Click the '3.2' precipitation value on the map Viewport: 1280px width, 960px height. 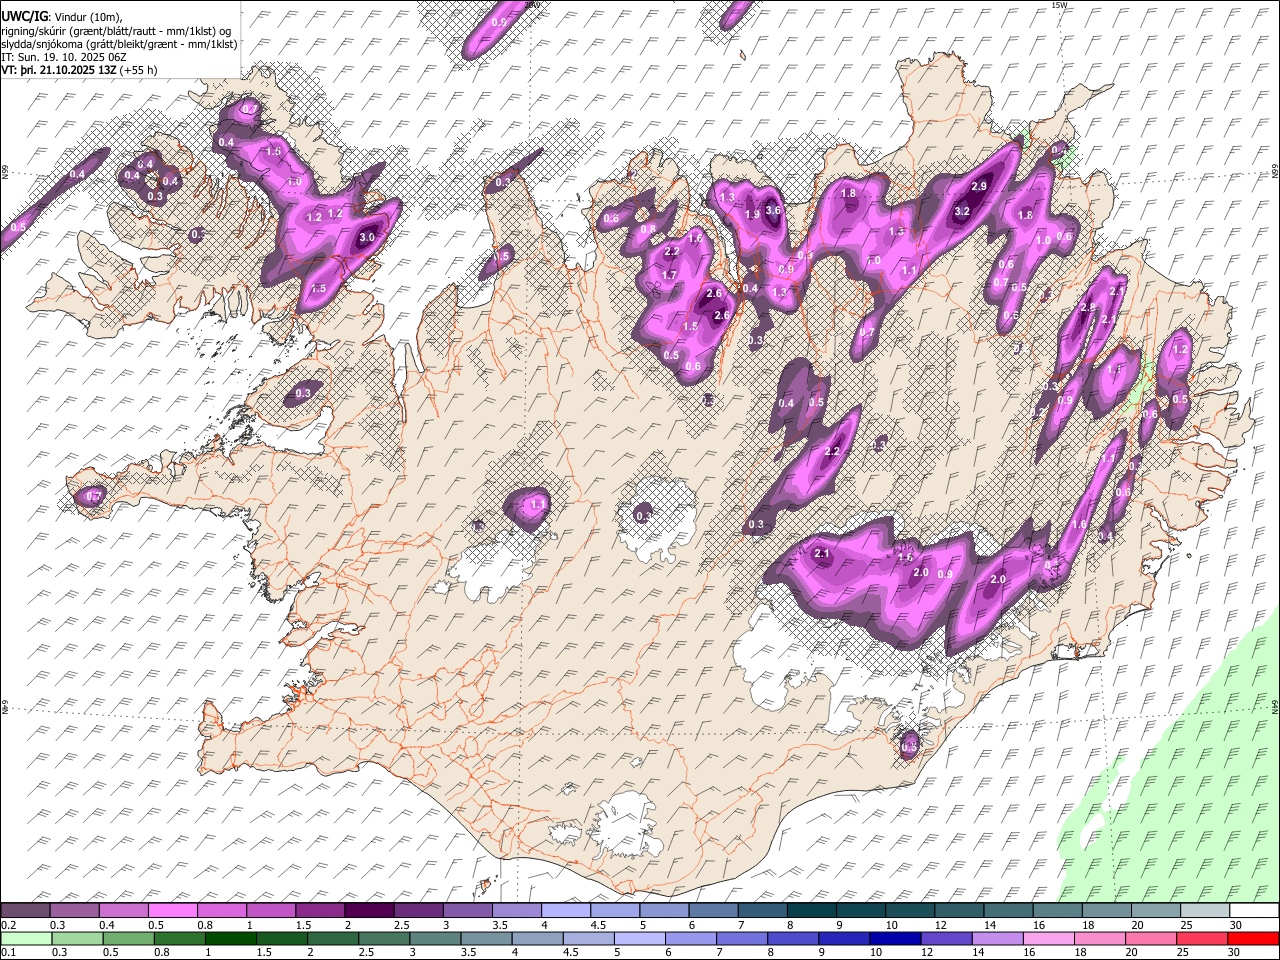point(962,211)
